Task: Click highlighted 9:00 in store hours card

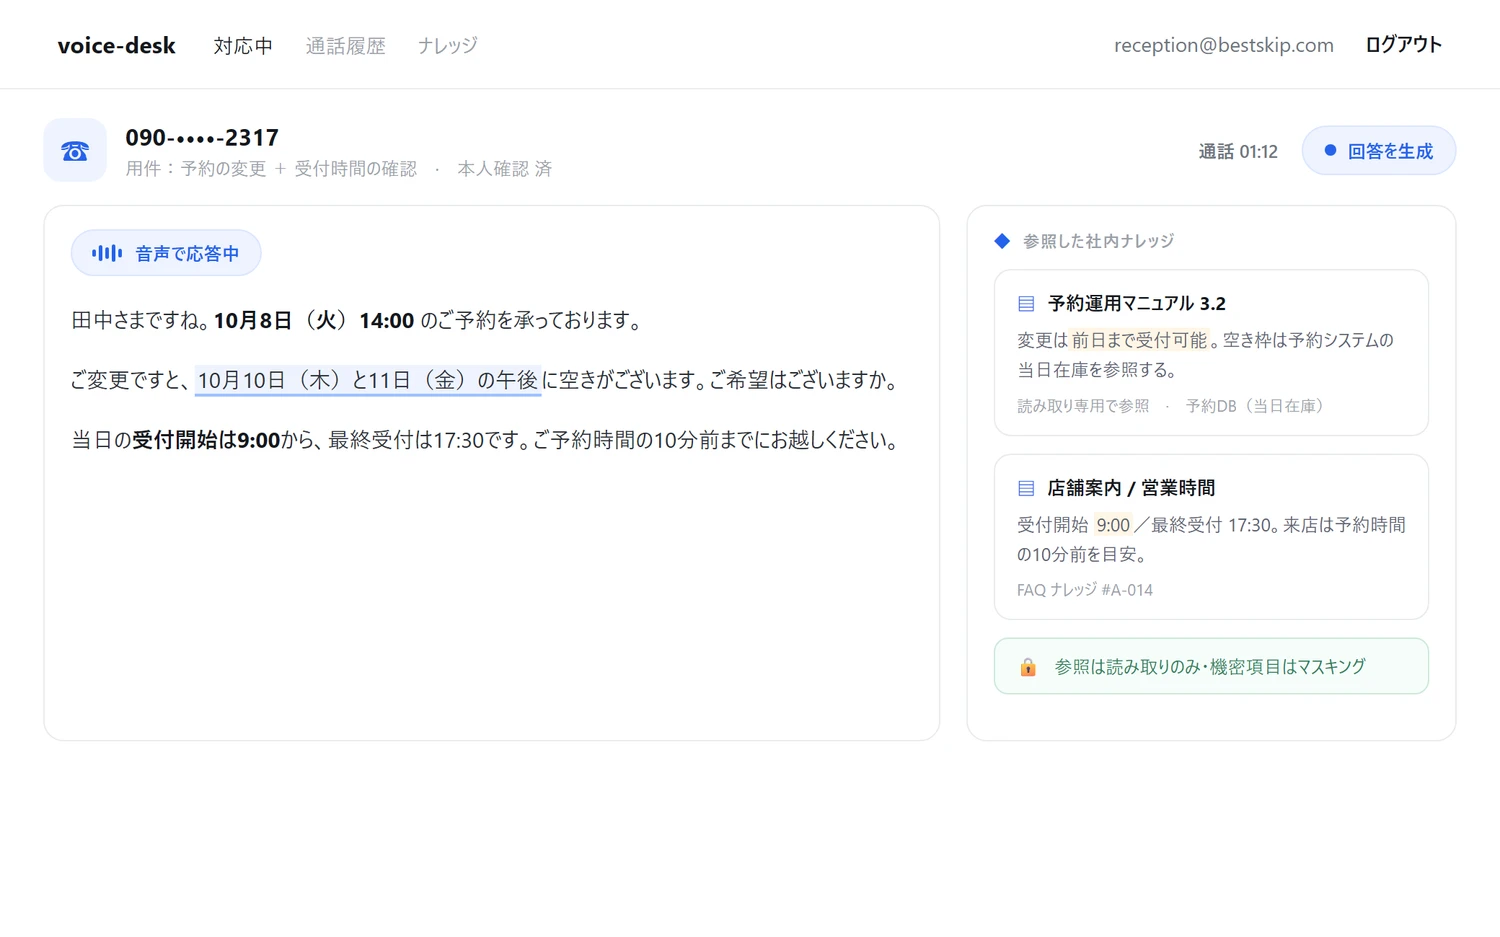Action: pos(1113,525)
